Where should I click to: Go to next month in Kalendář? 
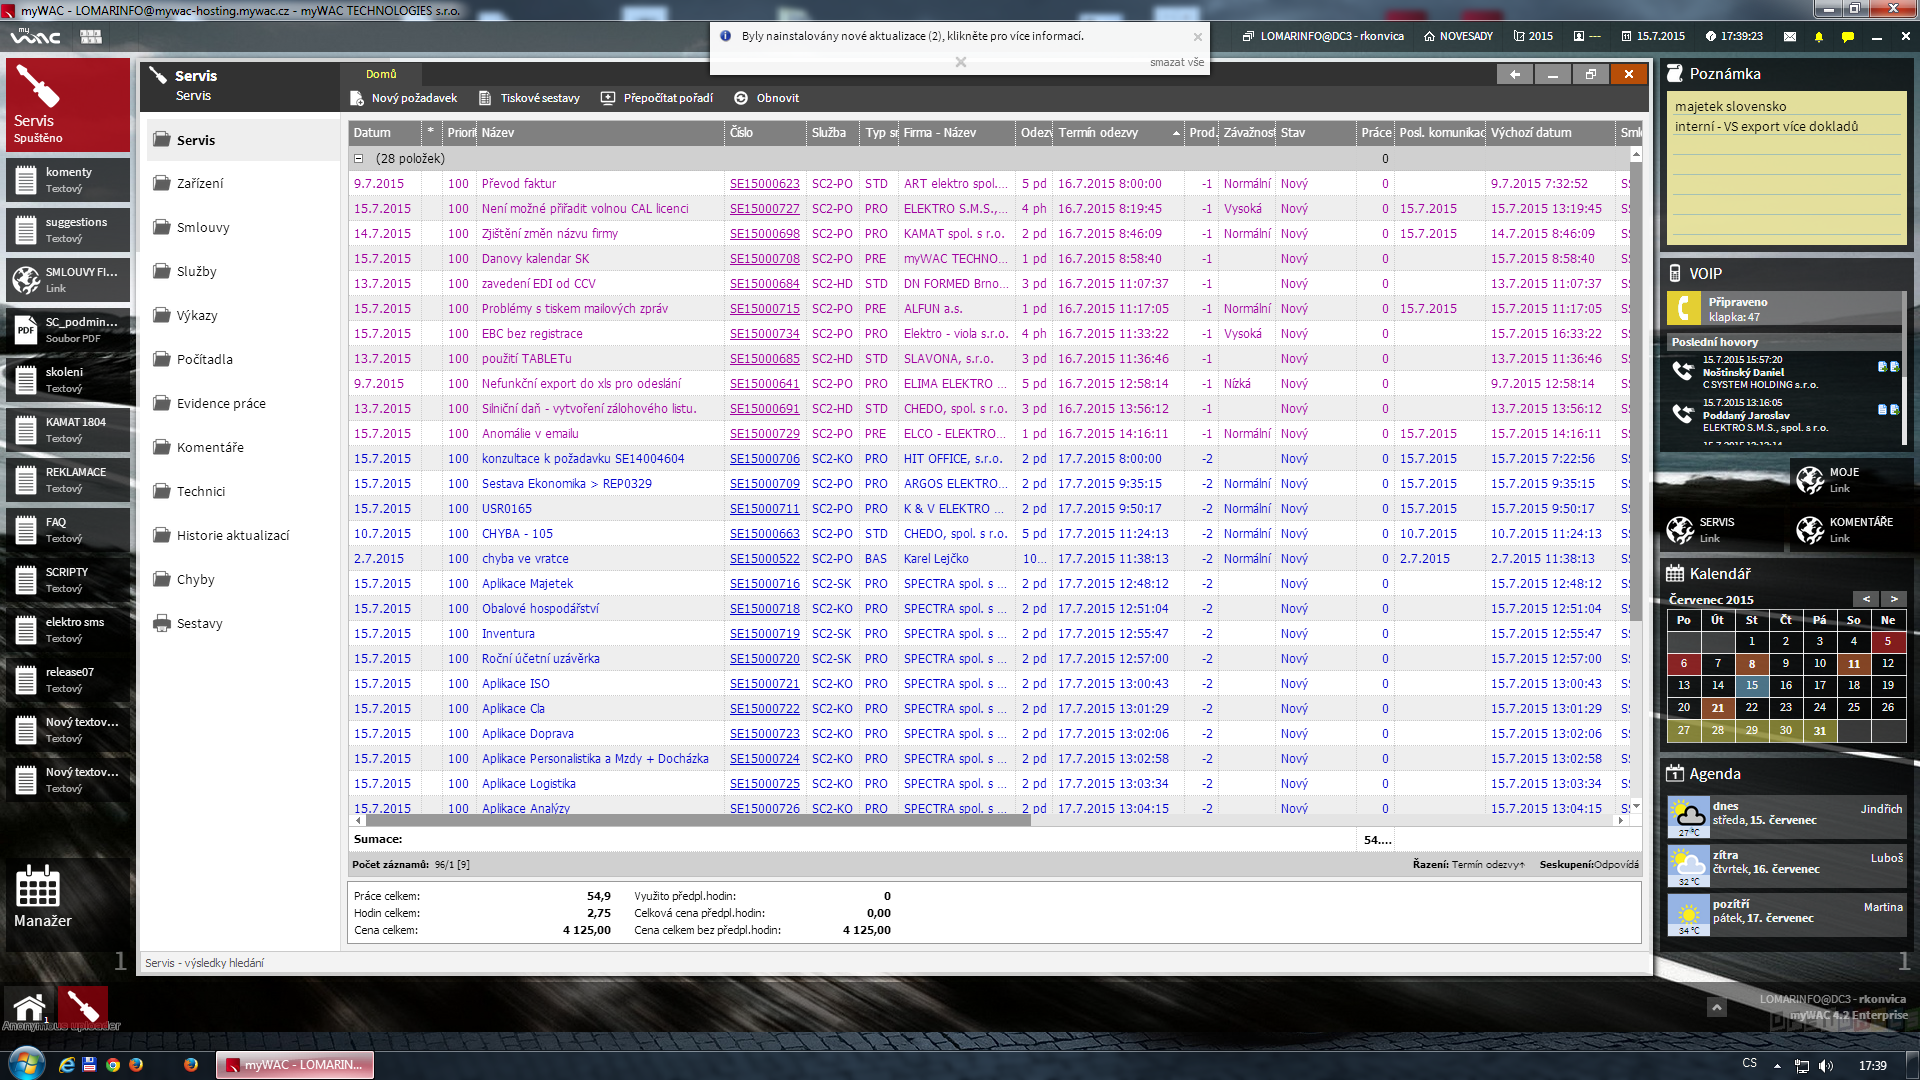point(1893,599)
